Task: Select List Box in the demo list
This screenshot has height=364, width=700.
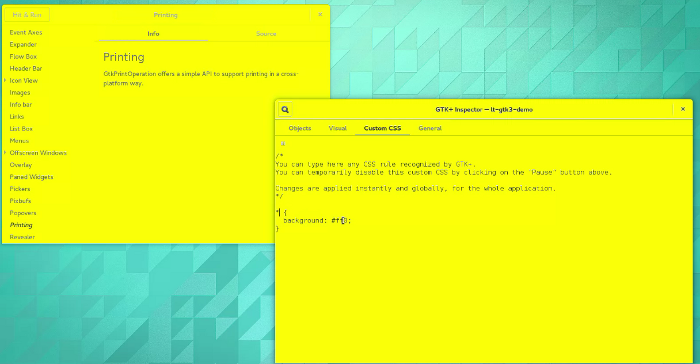Action: 21,129
